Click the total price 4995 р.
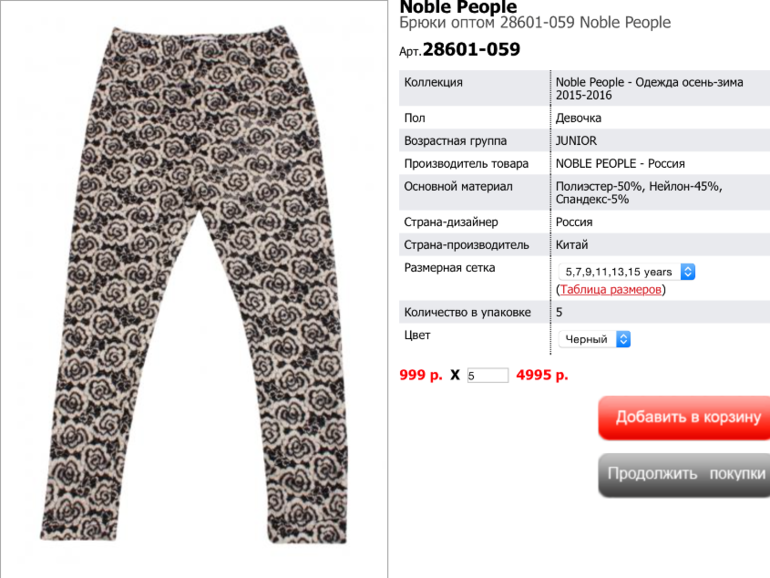The image size is (770, 578). 542,375
